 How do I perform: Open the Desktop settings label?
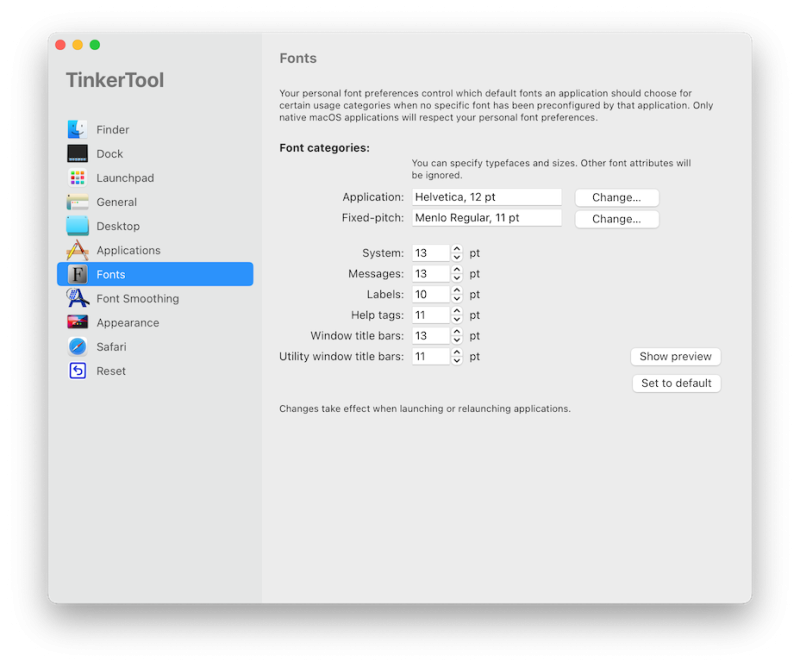[118, 226]
